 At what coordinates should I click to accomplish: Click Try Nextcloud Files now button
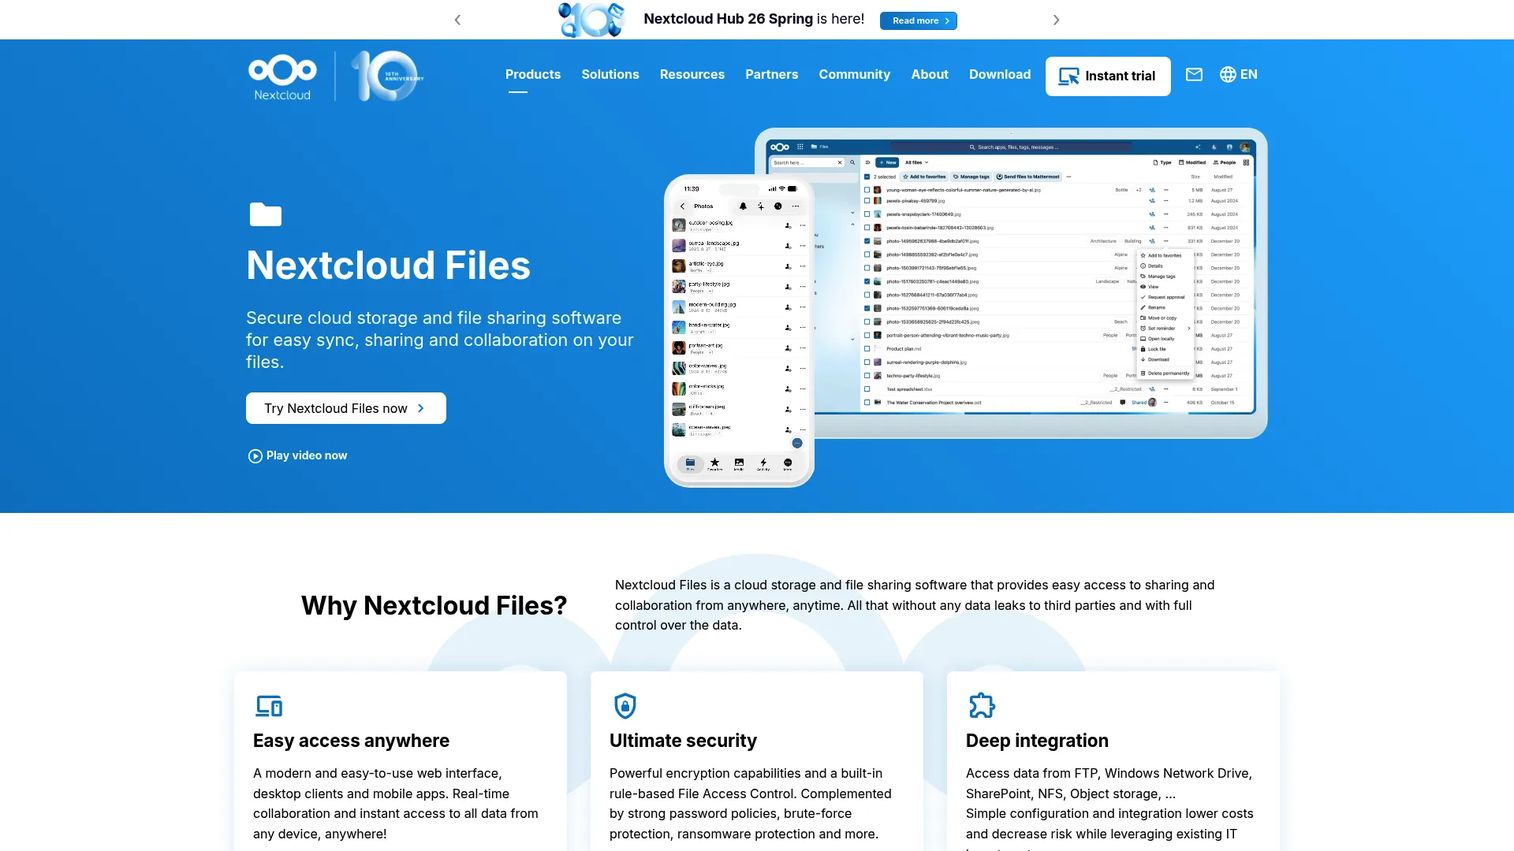coord(346,408)
